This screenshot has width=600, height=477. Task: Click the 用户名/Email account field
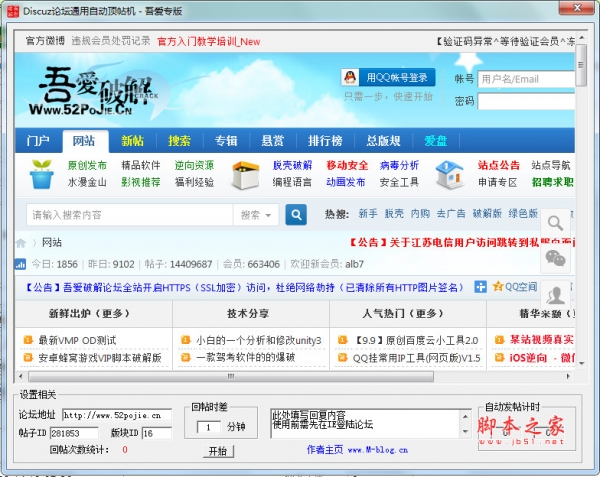(x=526, y=79)
